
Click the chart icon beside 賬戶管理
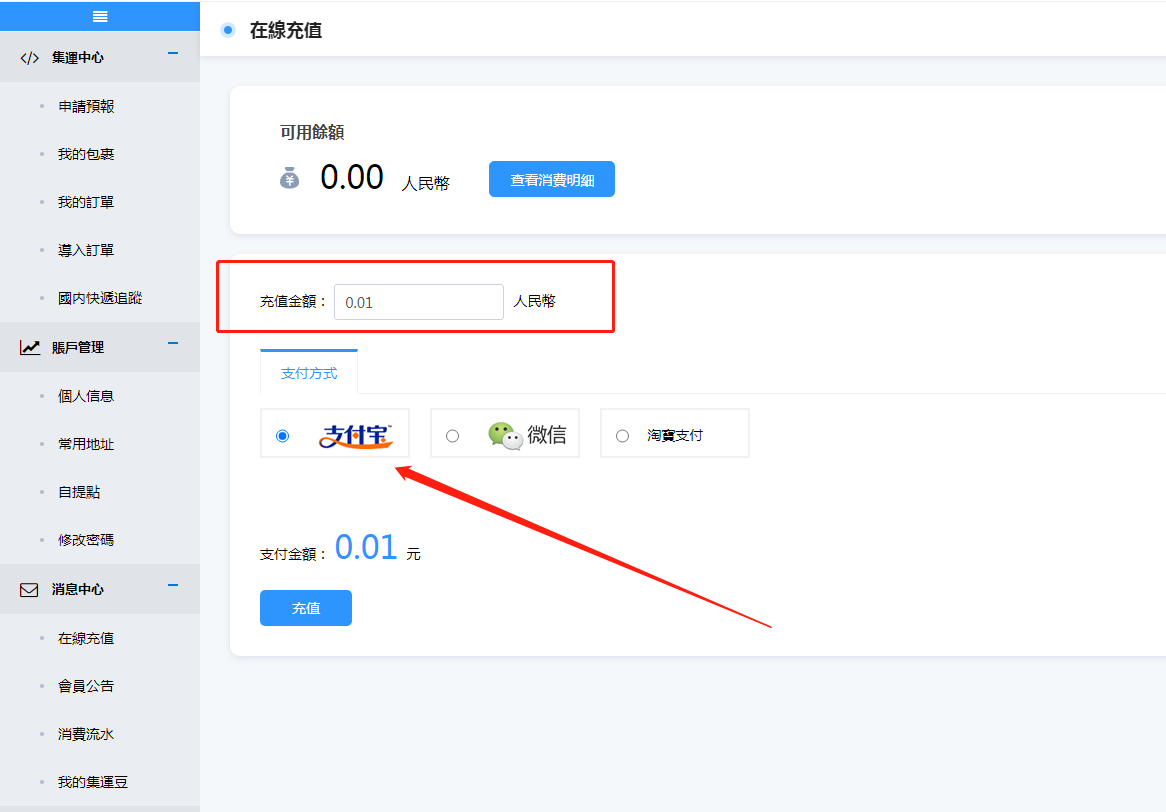pos(30,348)
